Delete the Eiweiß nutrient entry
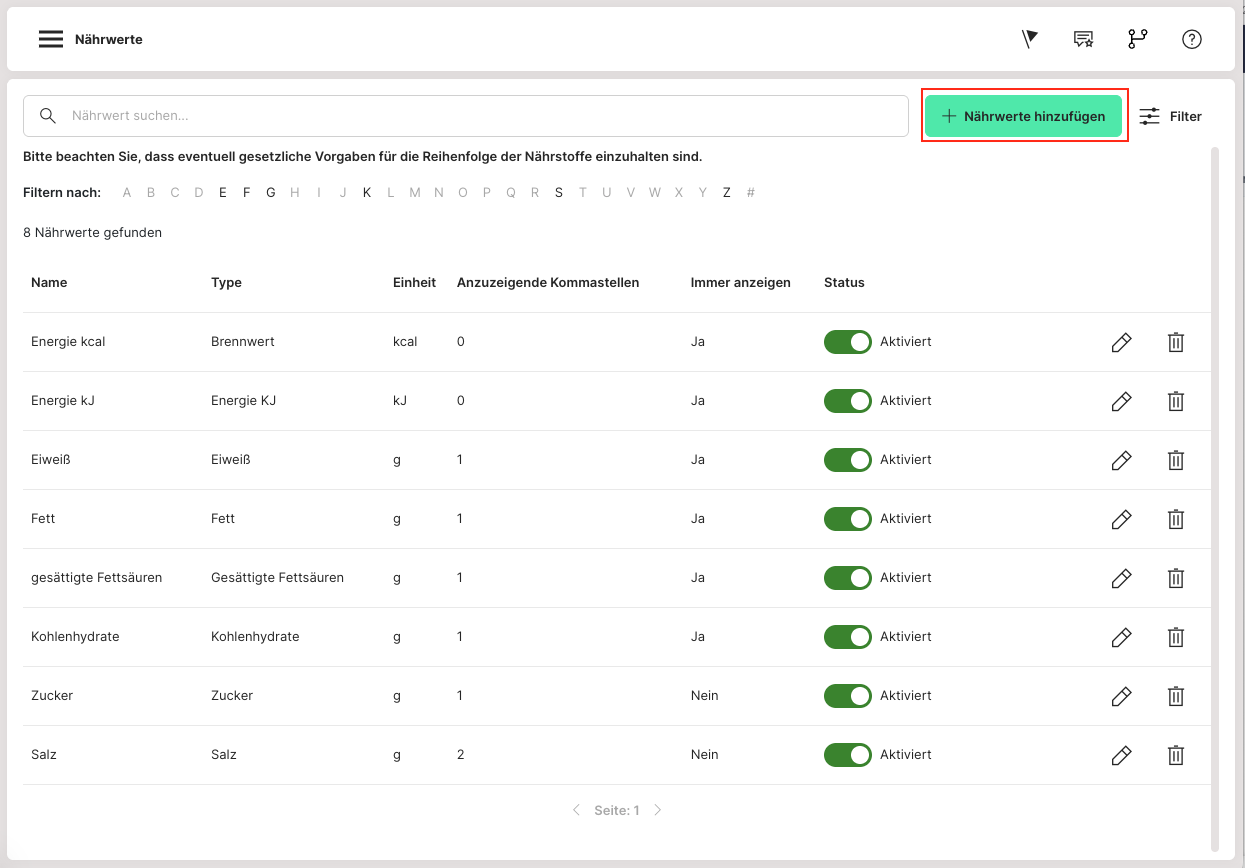This screenshot has height=868, width=1245. tap(1176, 460)
